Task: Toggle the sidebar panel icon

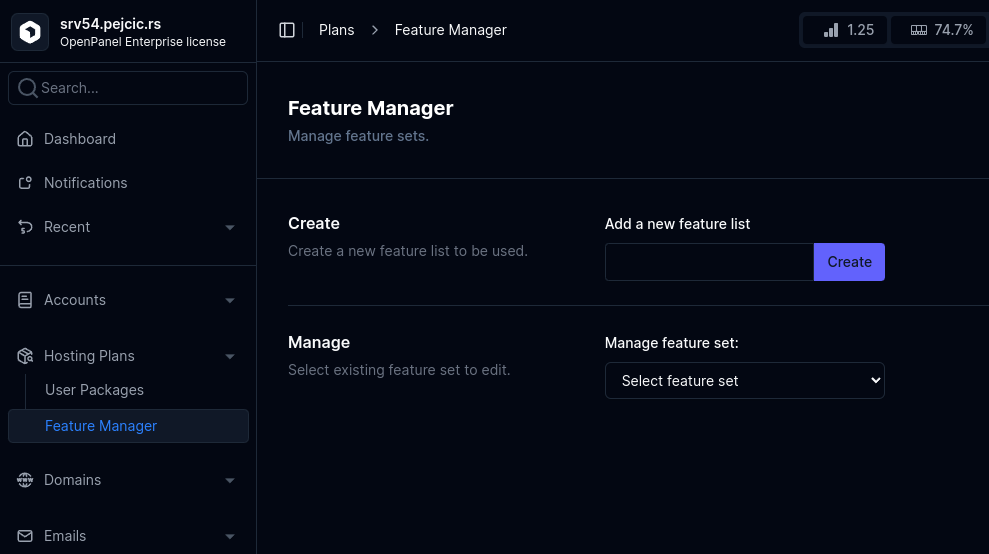Action: 287,30
